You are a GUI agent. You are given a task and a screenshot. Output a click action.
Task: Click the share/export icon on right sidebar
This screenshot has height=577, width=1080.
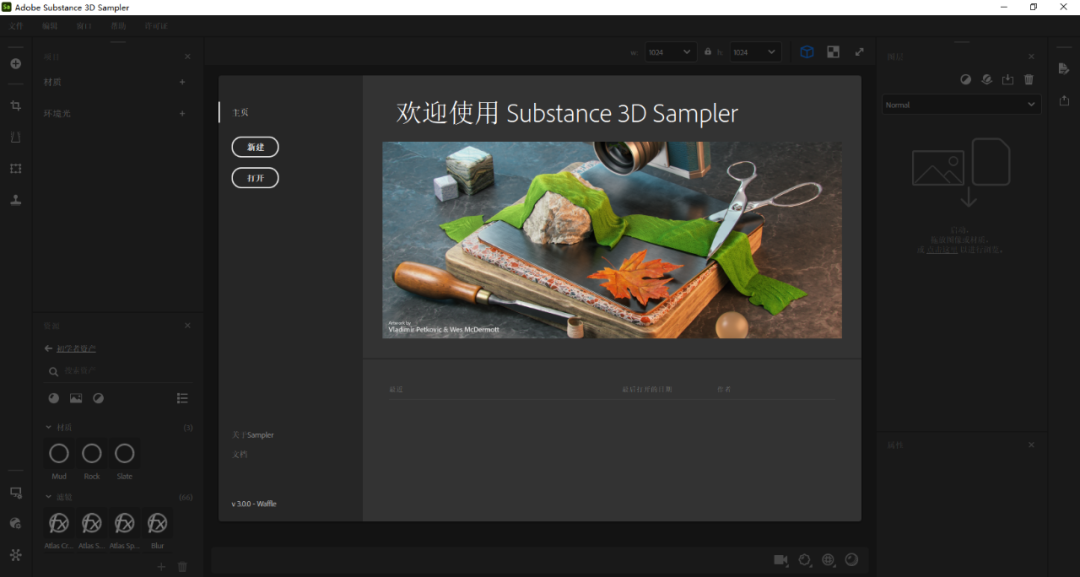pyautogui.click(x=1064, y=99)
